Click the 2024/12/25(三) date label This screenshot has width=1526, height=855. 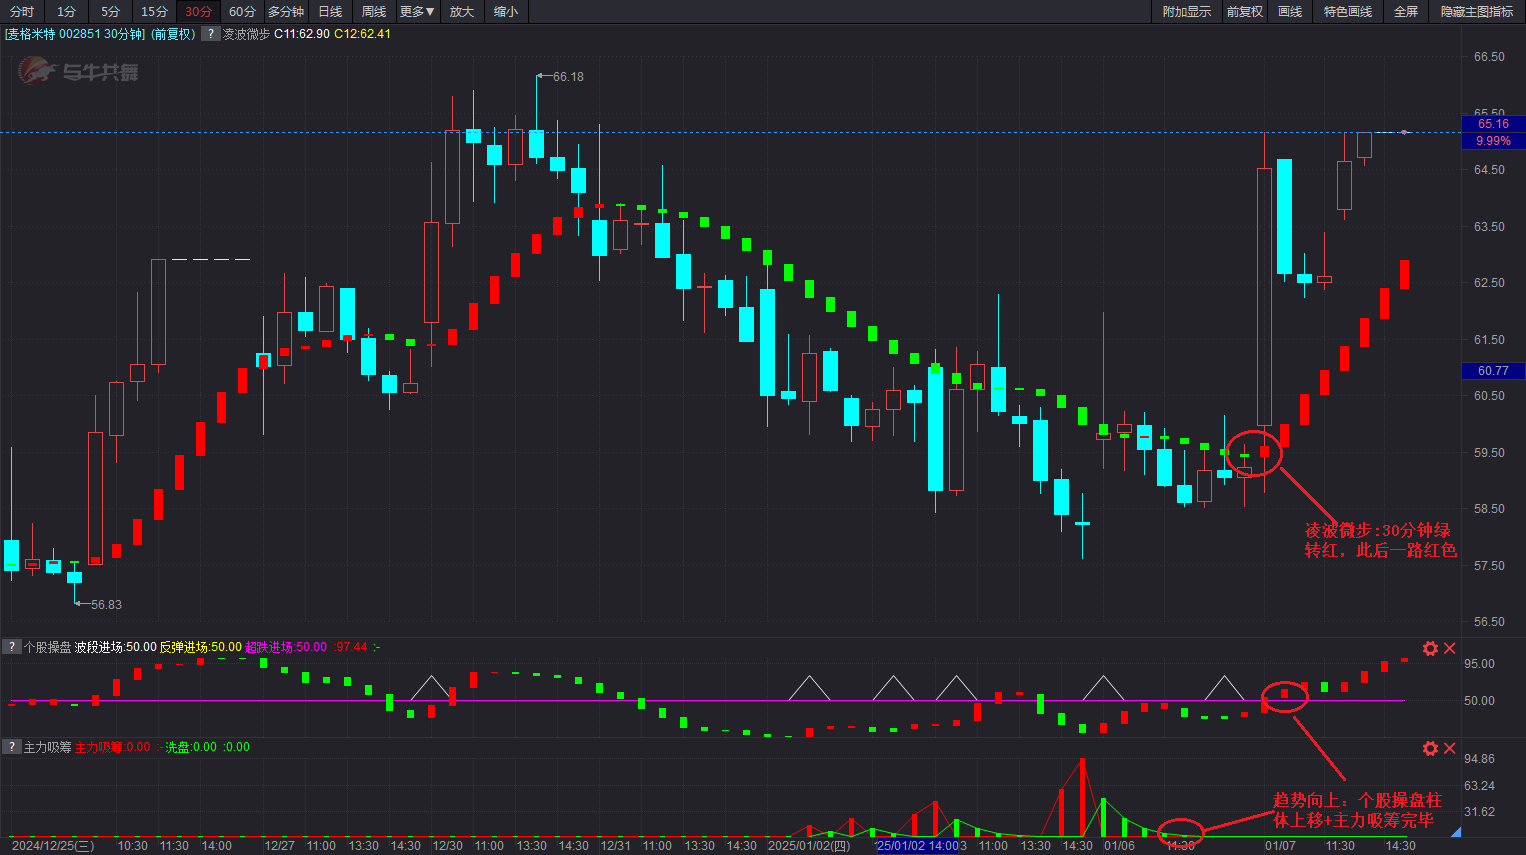click(x=53, y=846)
